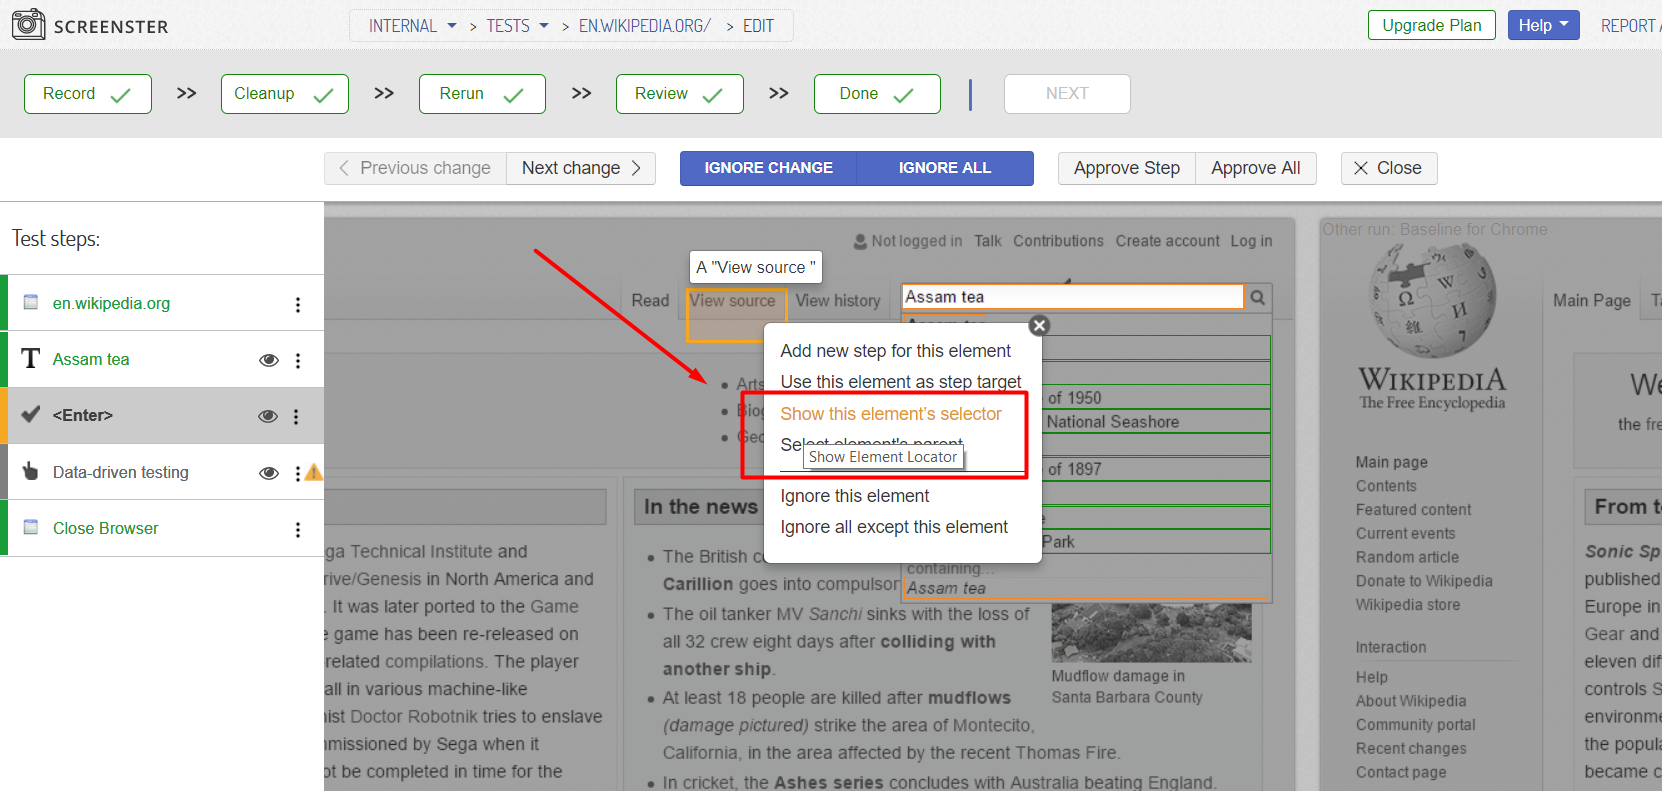Open kebab menu for Assam tea step

pyautogui.click(x=298, y=360)
